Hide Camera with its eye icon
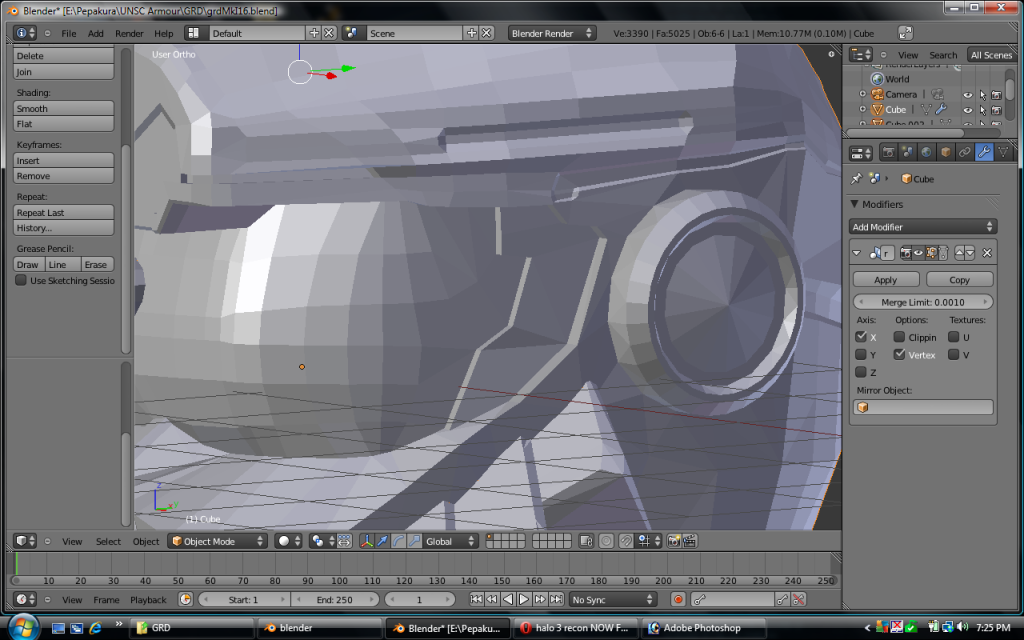1024x640 pixels. (x=968, y=95)
